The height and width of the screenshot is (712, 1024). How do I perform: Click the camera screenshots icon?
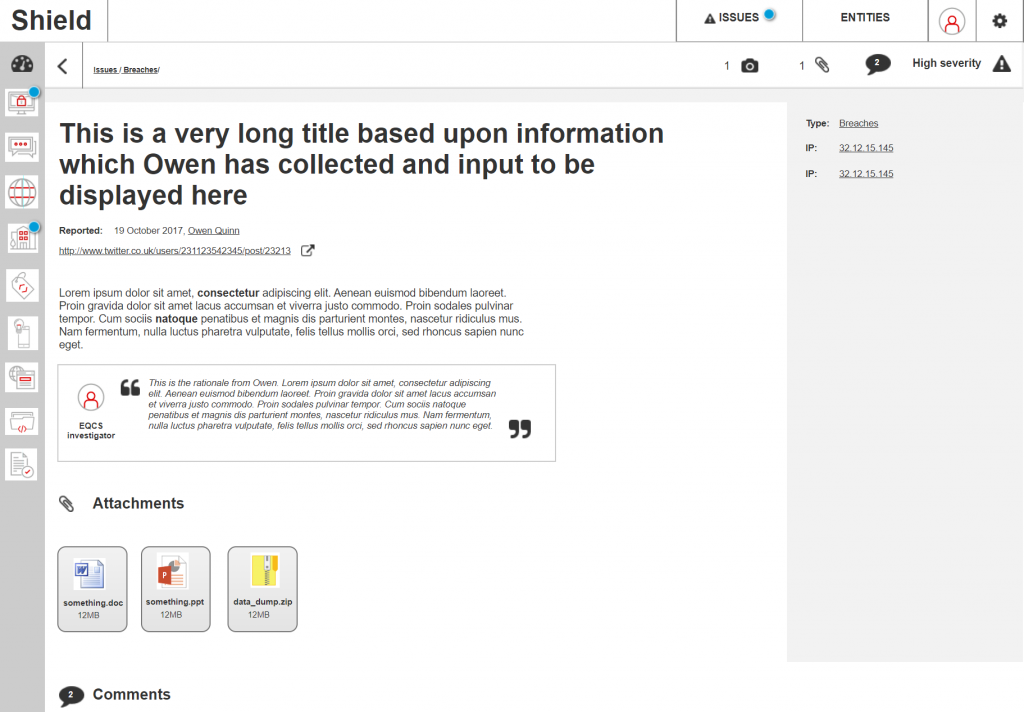coord(749,66)
